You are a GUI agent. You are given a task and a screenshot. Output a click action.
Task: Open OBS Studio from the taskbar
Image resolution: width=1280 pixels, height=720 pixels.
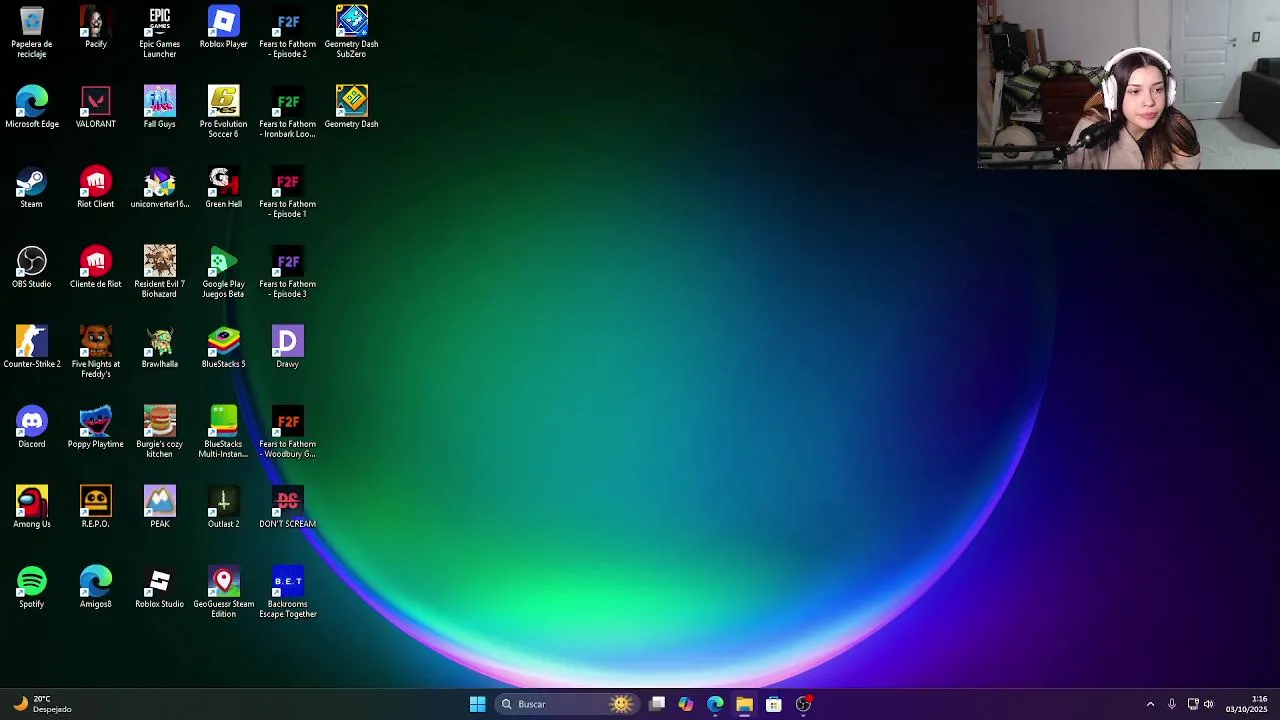(803, 704)
